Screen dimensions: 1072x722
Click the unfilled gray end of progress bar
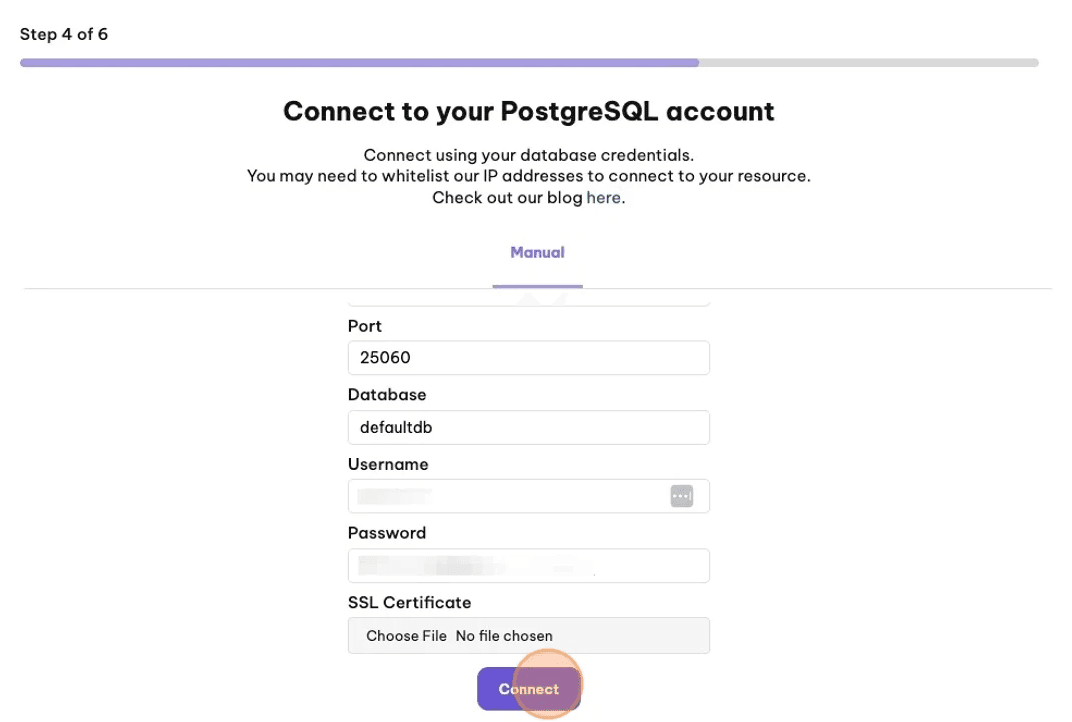click(868, 63)
